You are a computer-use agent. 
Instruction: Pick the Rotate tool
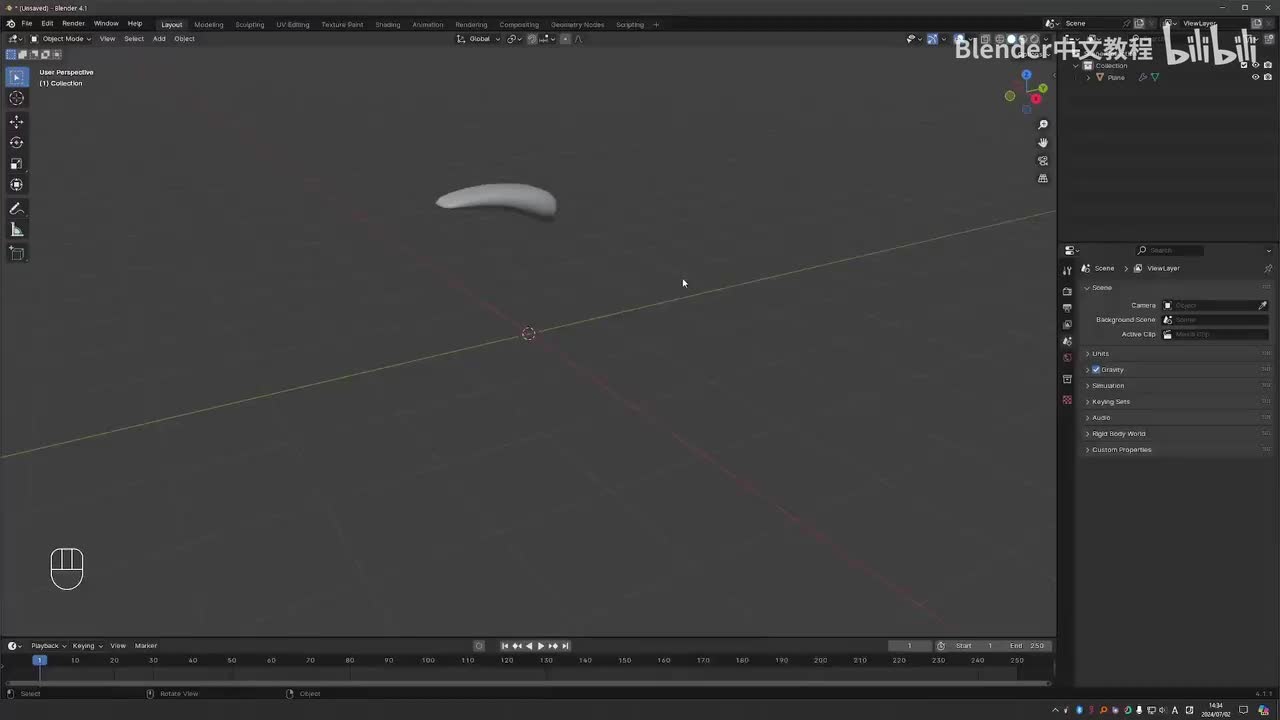[16, 143]
